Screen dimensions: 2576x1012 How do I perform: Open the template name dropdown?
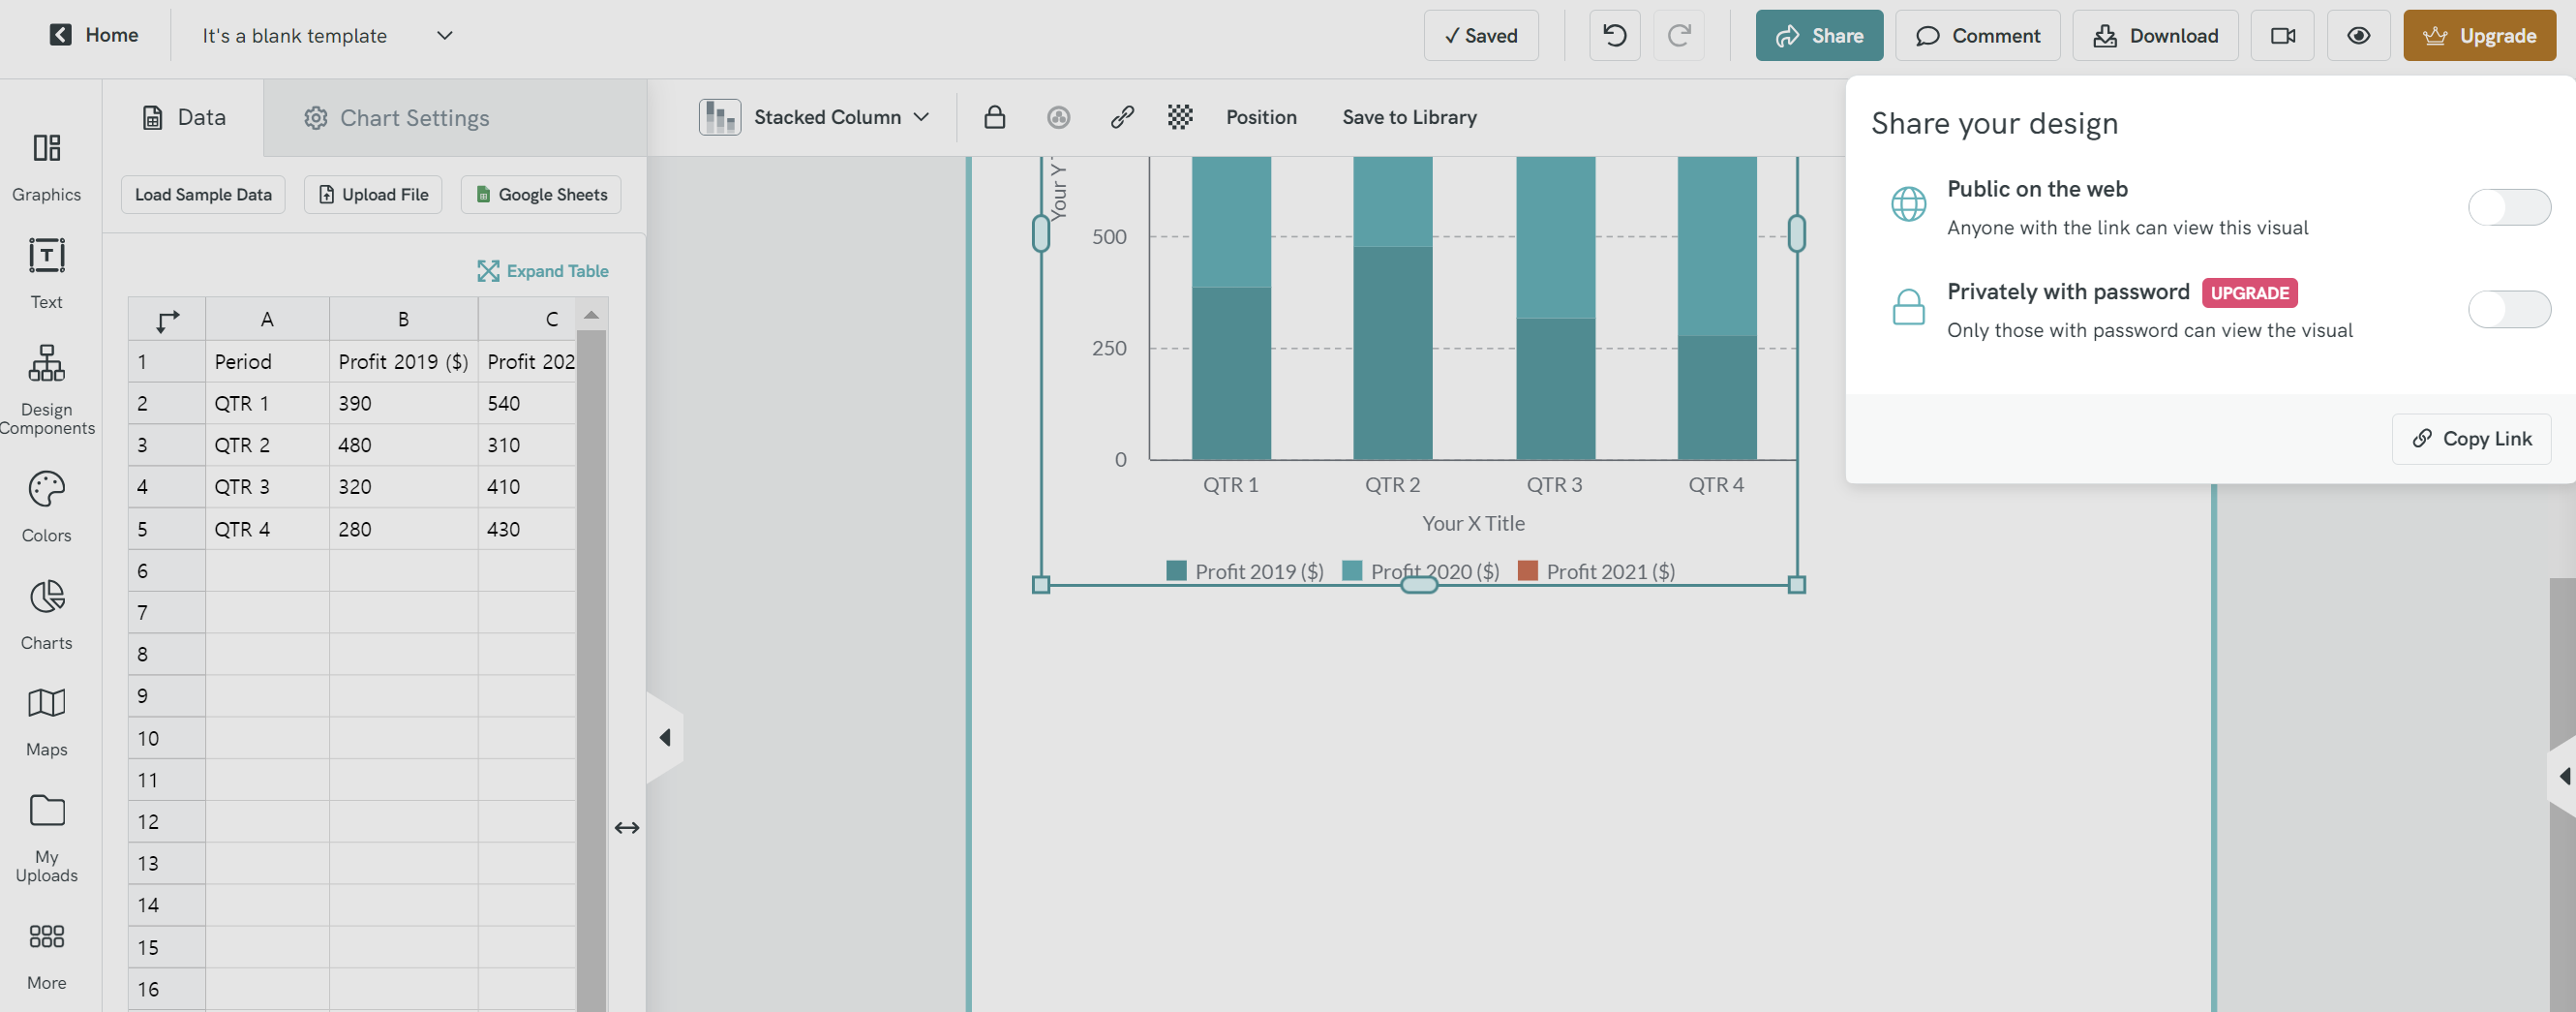[445, 35]
